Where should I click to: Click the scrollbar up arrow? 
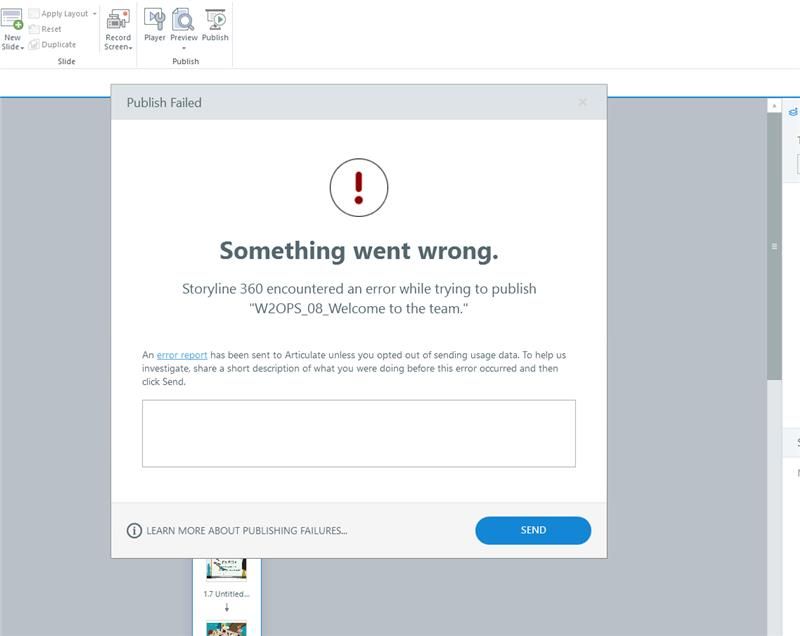click(x=774, y=106)
